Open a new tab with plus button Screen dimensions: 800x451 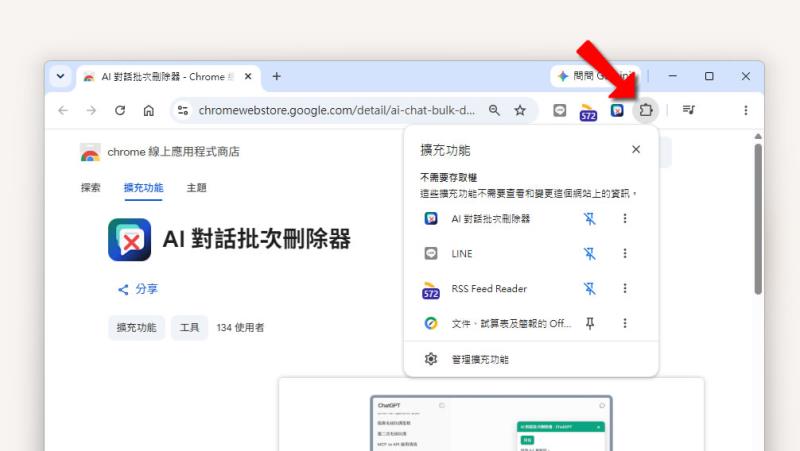coord(277,77)
